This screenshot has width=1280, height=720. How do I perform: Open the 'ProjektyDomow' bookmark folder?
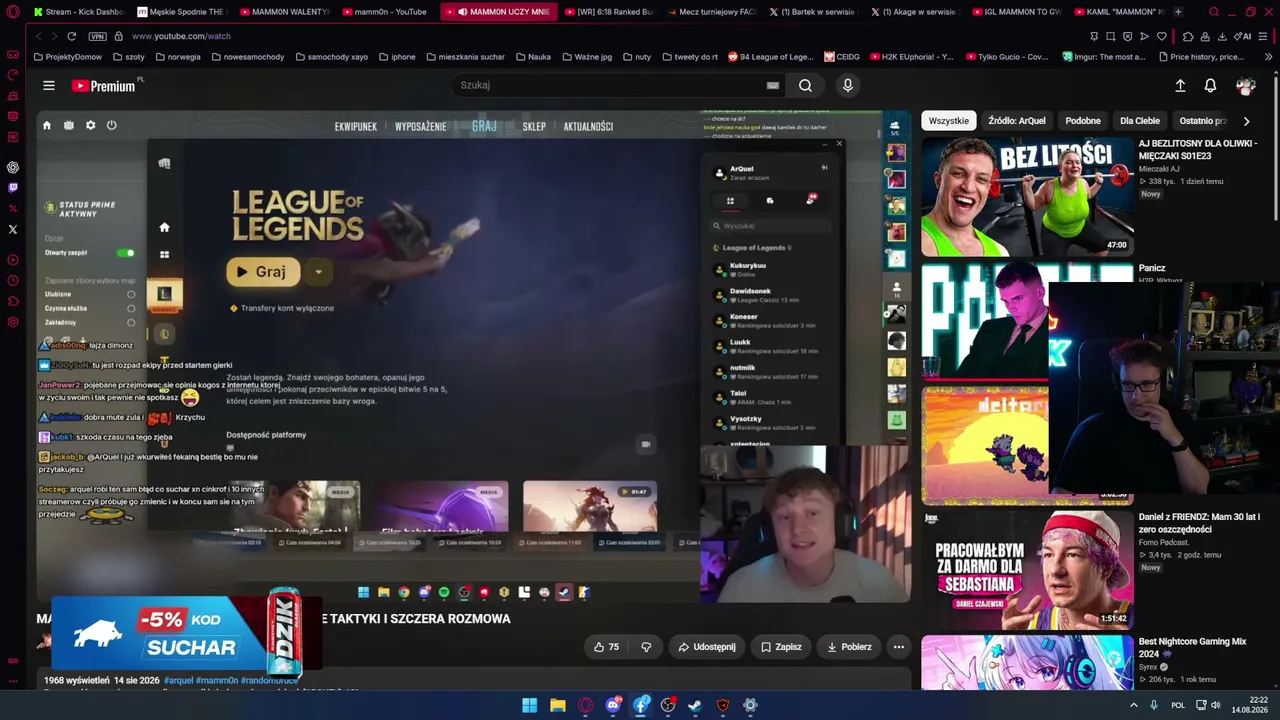point(67,57)
